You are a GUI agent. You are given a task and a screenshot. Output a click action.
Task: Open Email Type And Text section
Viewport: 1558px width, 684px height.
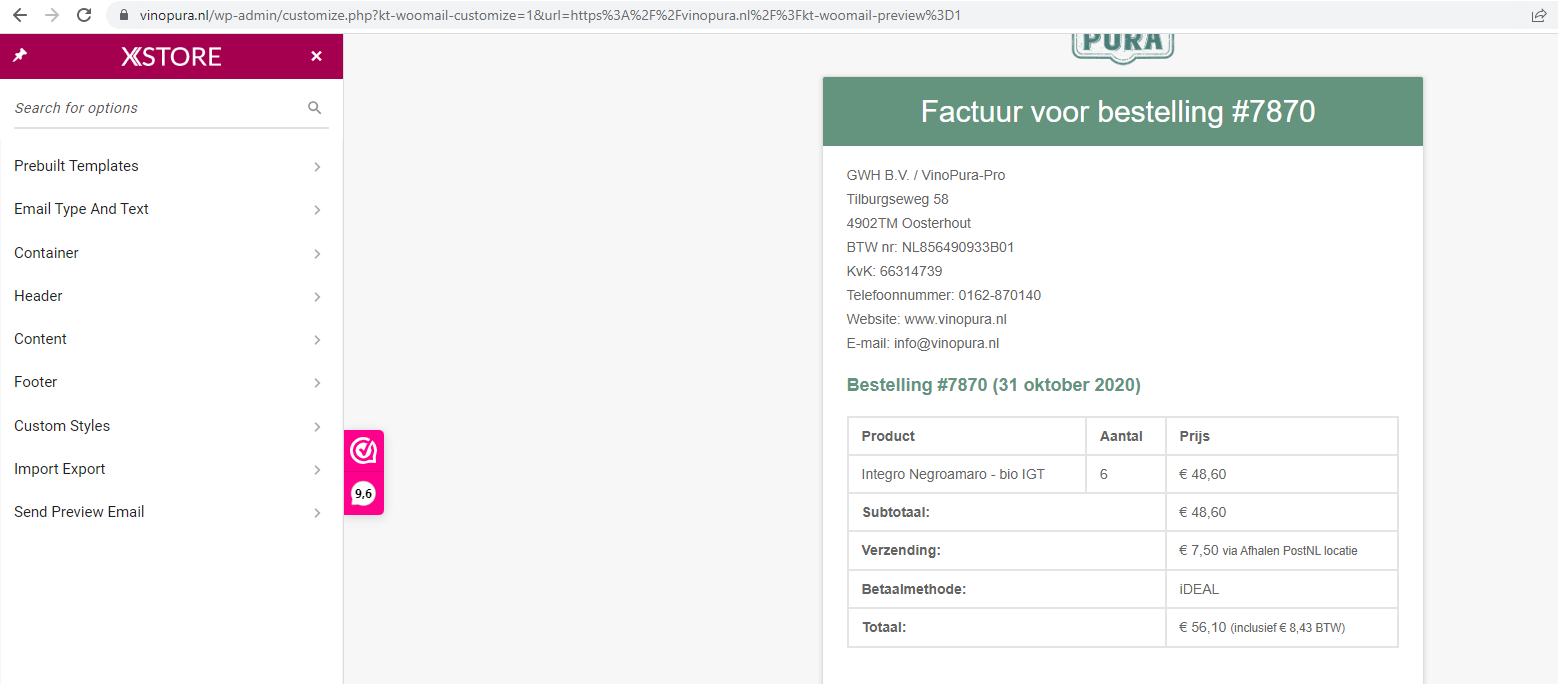[x=171, y=209]
